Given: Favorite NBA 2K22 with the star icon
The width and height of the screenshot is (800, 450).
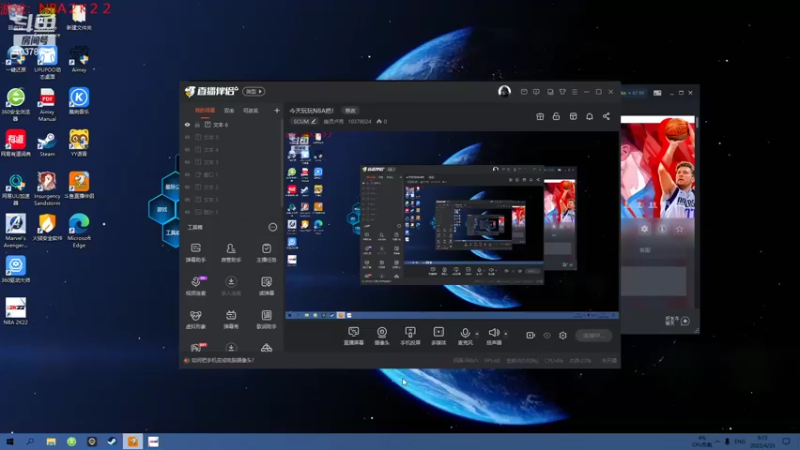Looking at the screenshot, I should [679, 229].
